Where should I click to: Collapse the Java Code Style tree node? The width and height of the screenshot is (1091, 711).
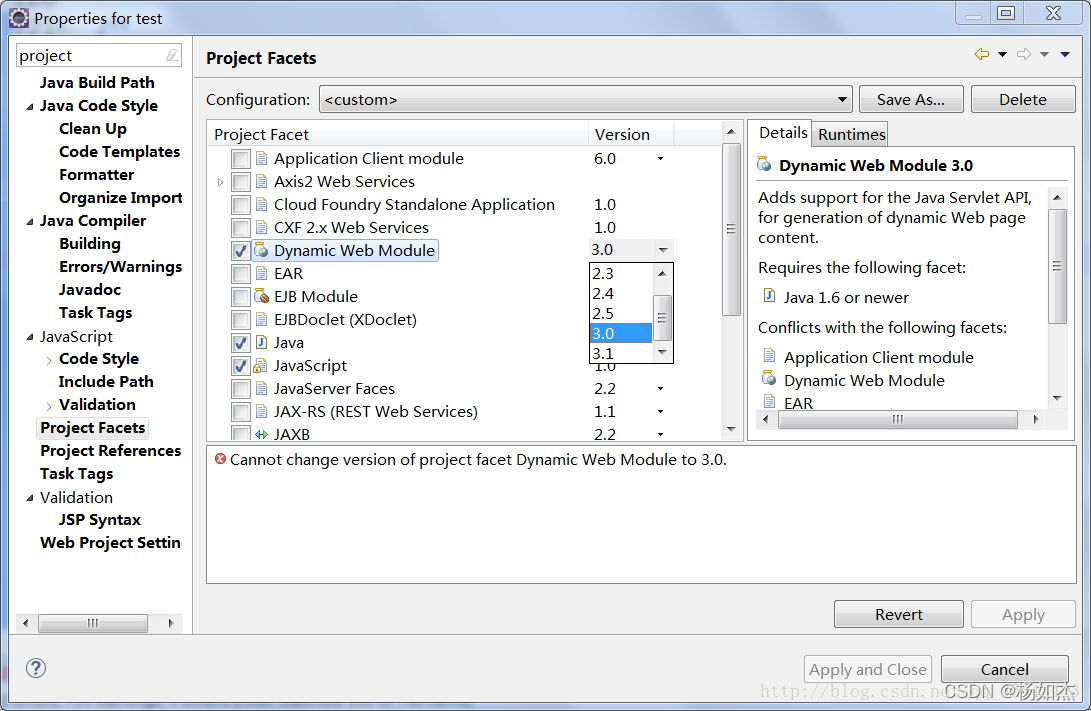pyautogui.click(x=29, y=106)
